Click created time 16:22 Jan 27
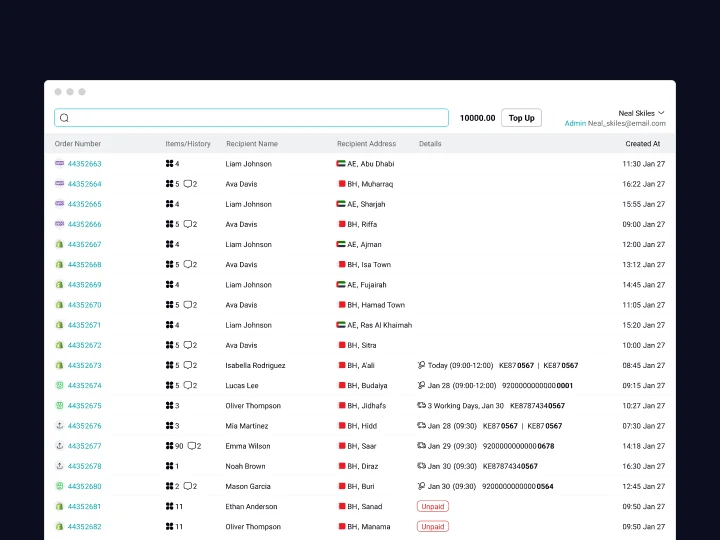The width and height of the screenshot is (720, 540). click(x=643, y=184)
